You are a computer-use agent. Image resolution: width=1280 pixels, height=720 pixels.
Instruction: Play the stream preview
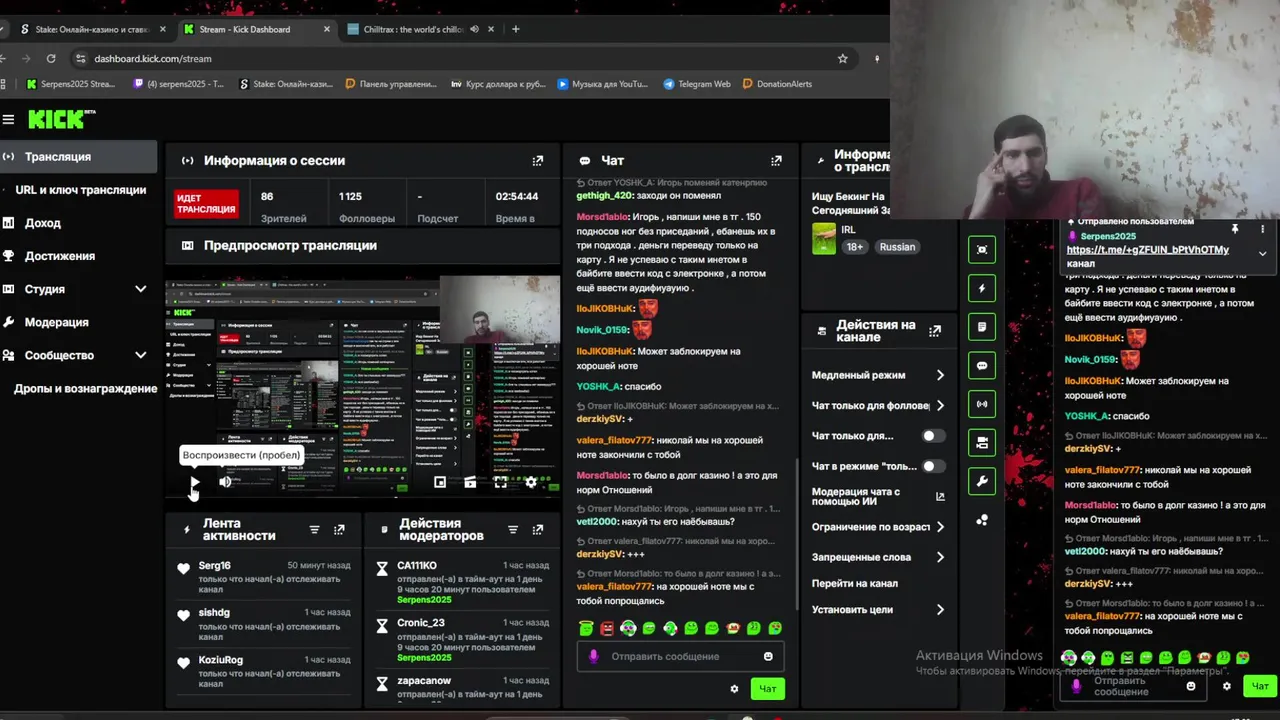pyautogui.click(x=194, y=482)
